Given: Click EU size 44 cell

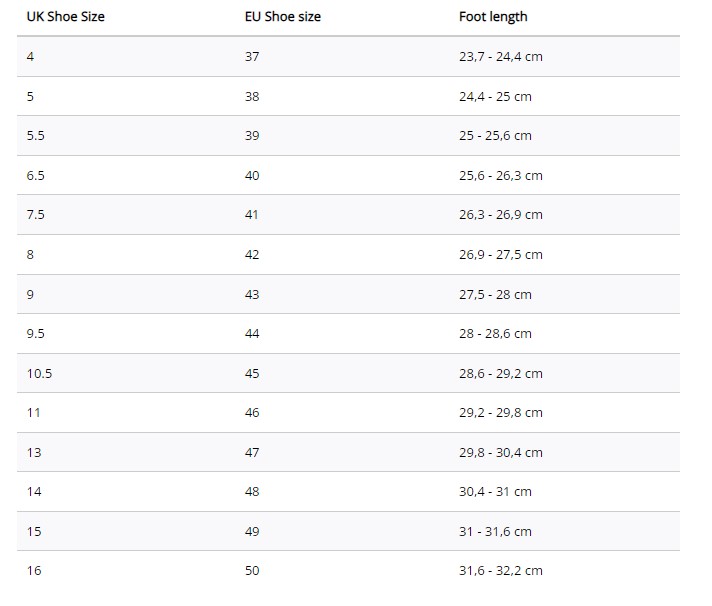Looking at the screenshot, I should point(252,334).
